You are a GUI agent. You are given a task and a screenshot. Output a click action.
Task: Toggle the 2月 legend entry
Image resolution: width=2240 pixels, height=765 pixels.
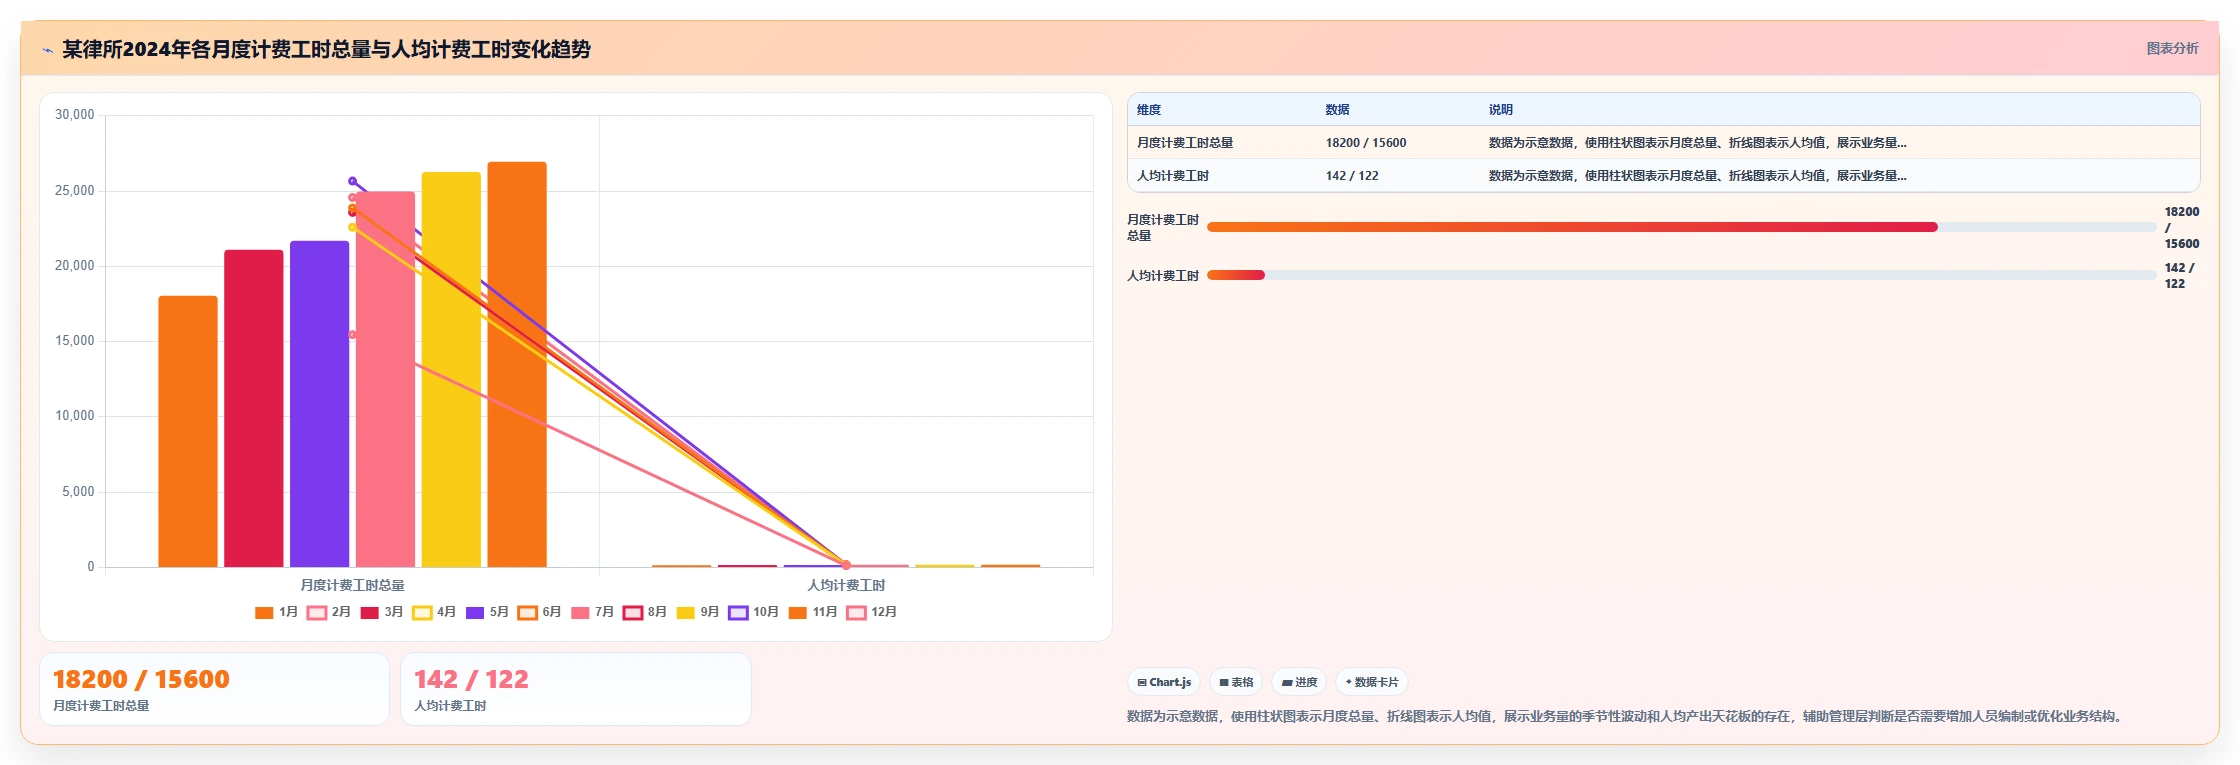click(x=329, y=612)
